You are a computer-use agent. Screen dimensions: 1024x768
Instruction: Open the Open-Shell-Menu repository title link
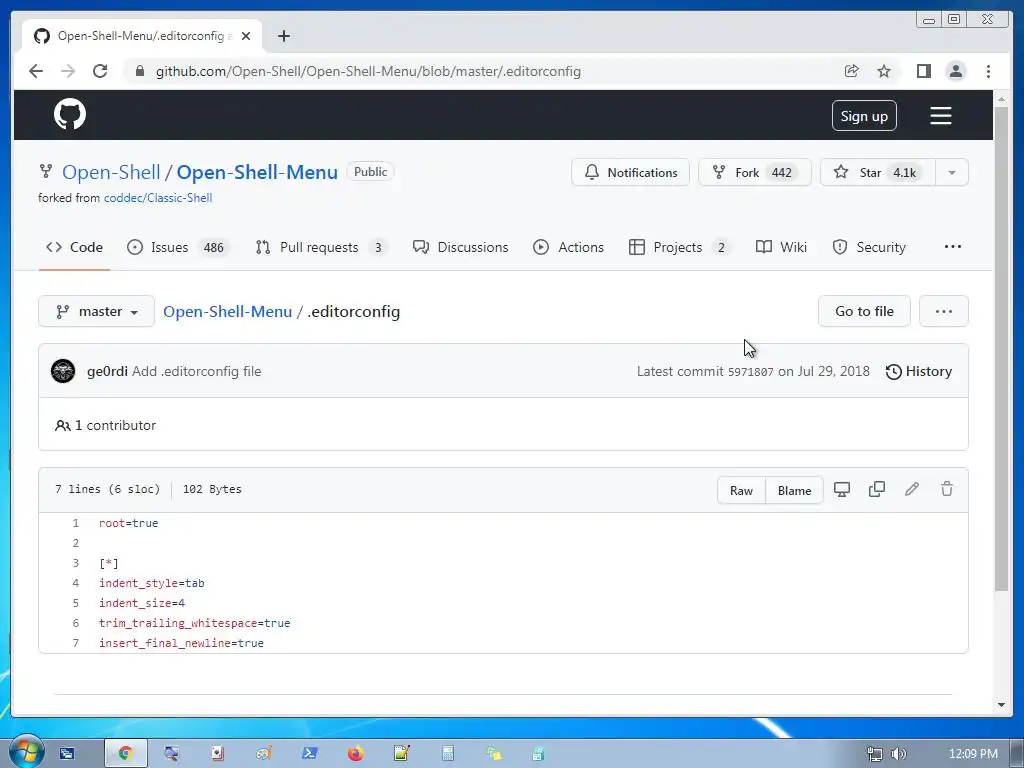(257, 172)
